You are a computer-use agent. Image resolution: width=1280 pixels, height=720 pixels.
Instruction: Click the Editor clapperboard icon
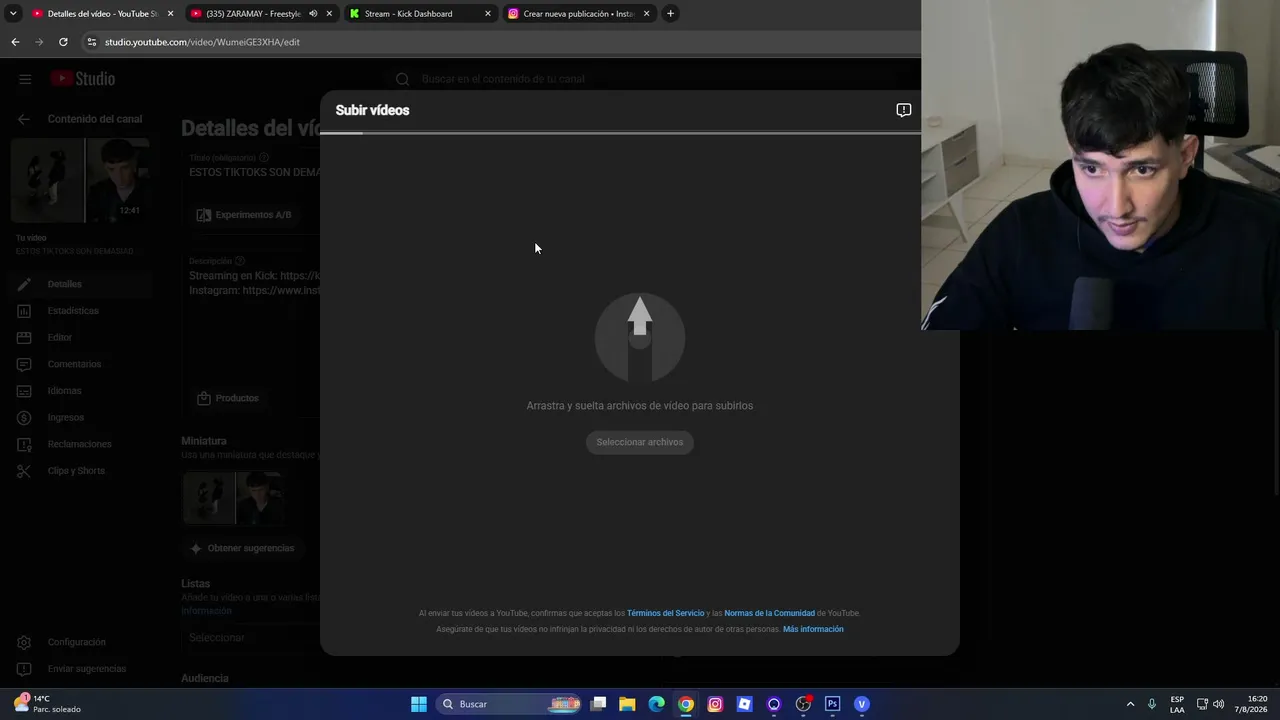click(x=24, y=338)
